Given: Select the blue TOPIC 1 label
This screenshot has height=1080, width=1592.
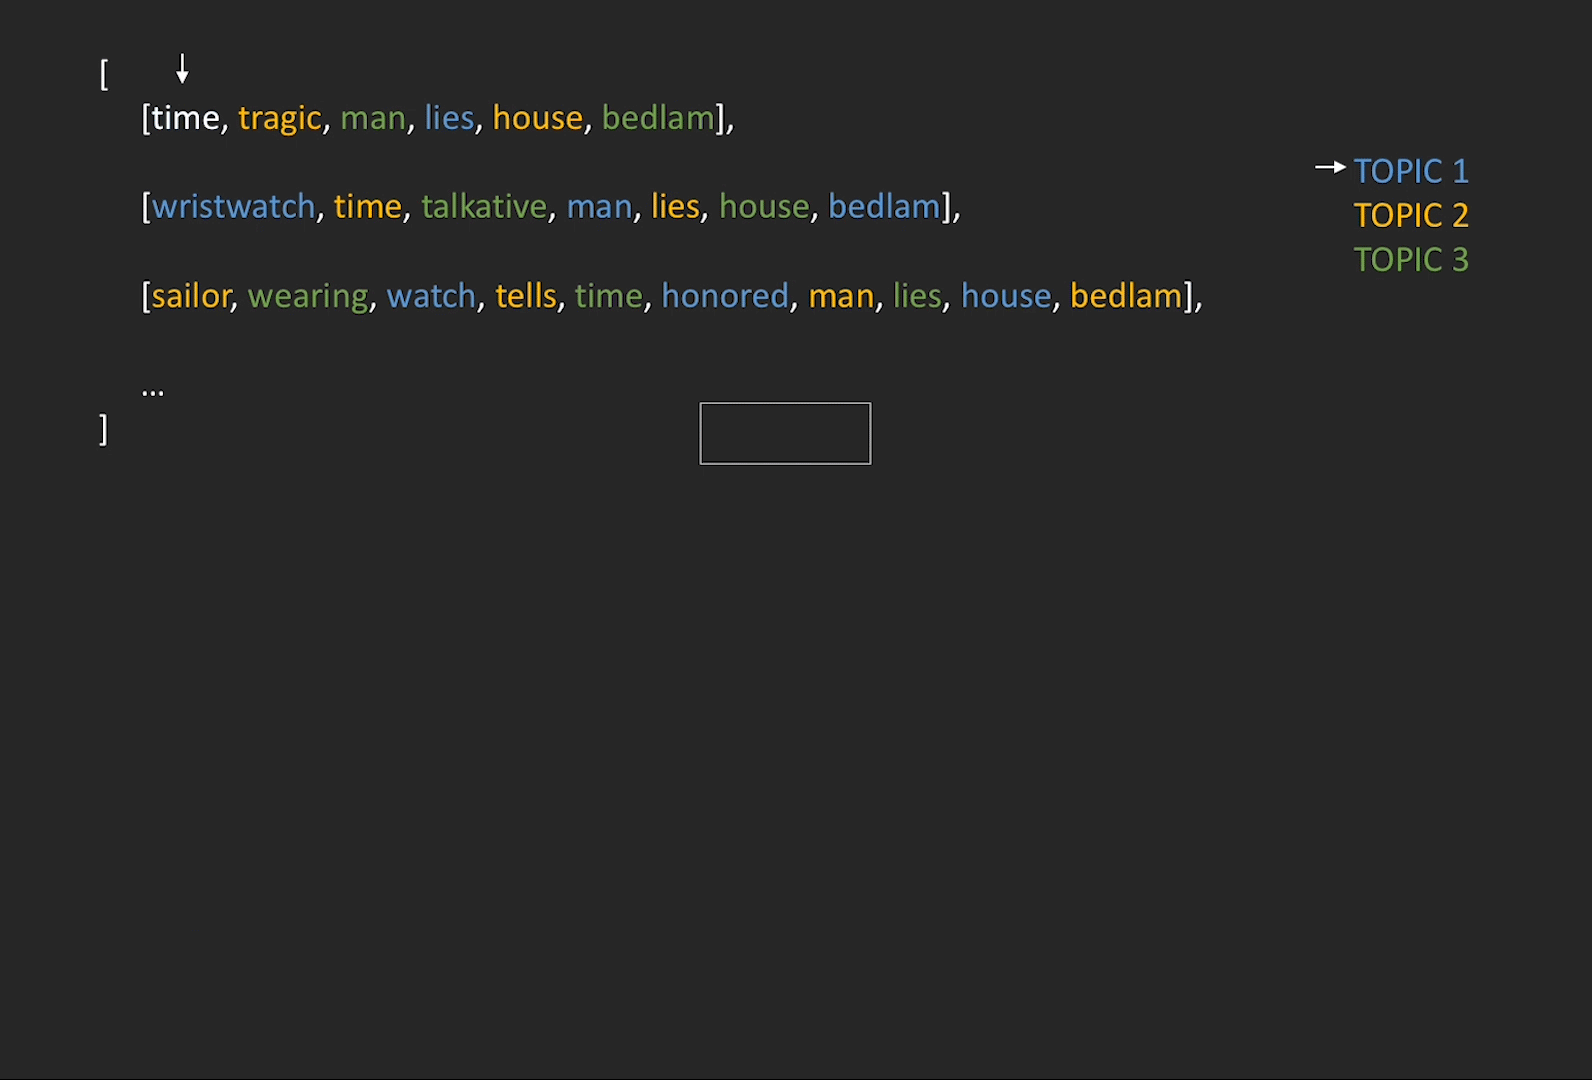Looking at the screenshot, I should click(x=1410, y=171).
